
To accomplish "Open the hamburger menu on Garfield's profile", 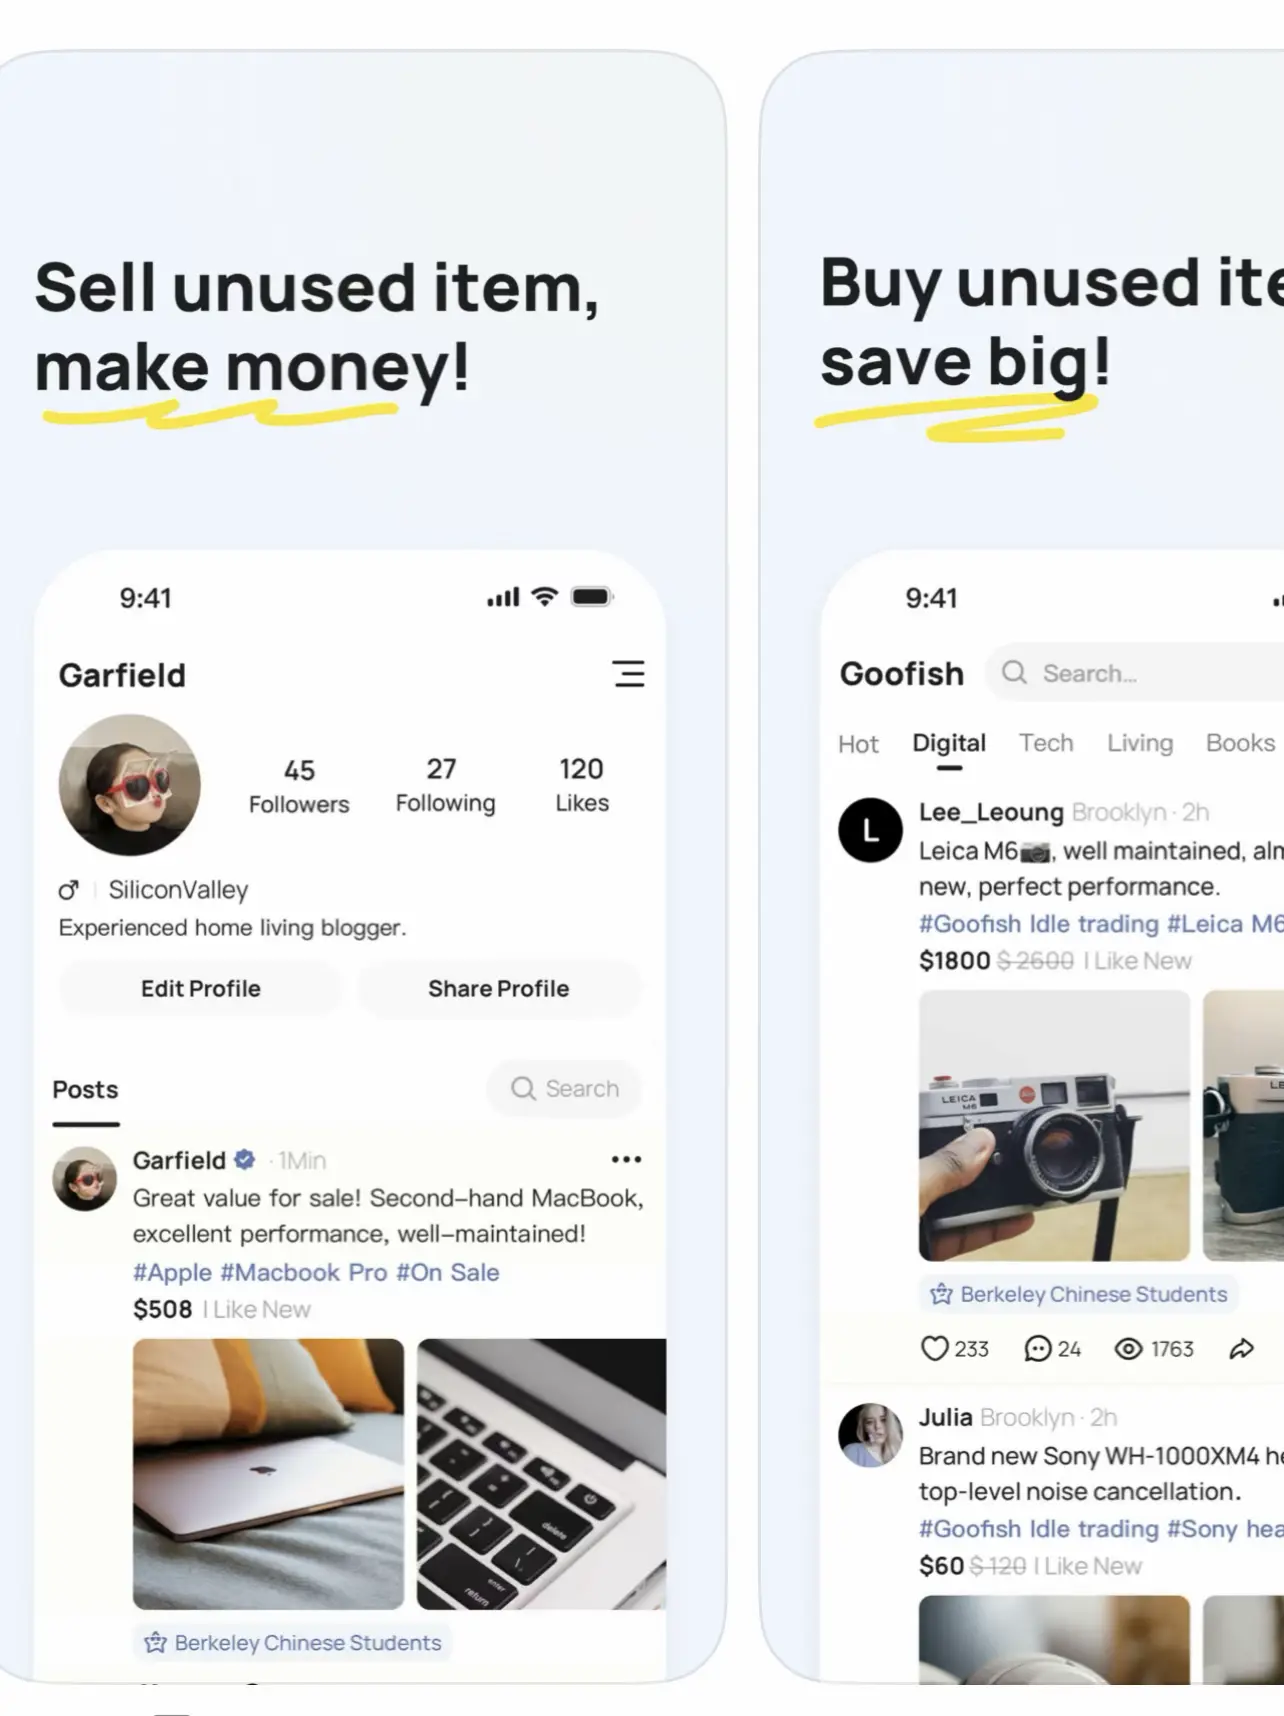I will point(628,674).
